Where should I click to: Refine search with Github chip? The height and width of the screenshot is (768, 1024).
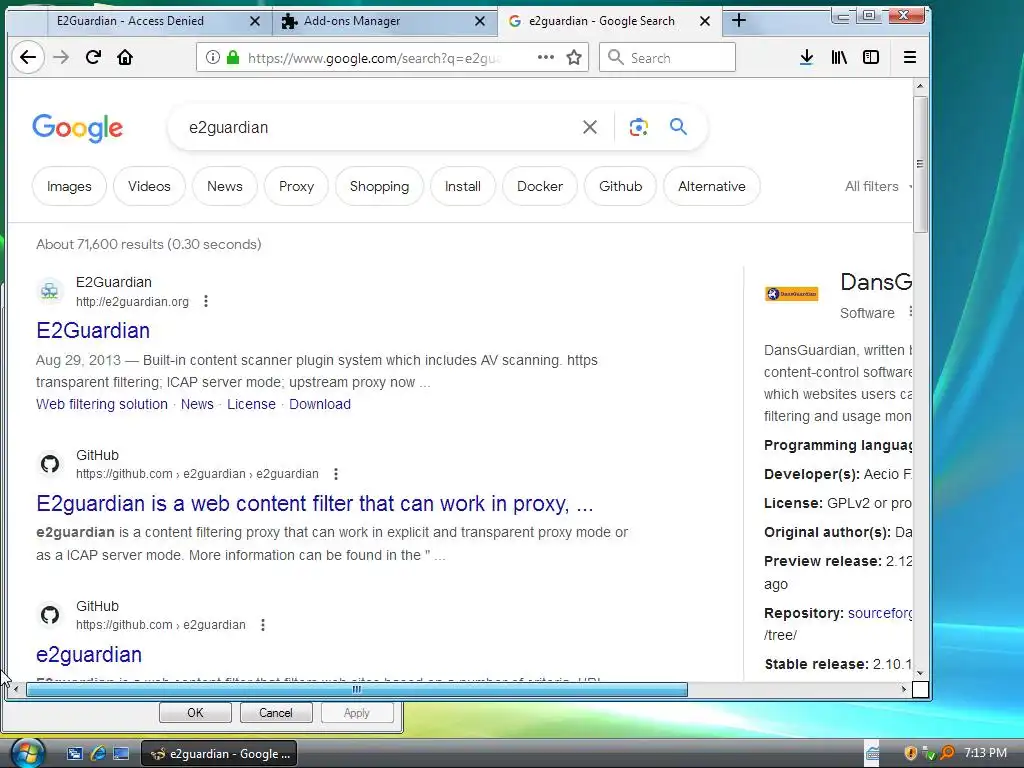[x=620, y=186]
